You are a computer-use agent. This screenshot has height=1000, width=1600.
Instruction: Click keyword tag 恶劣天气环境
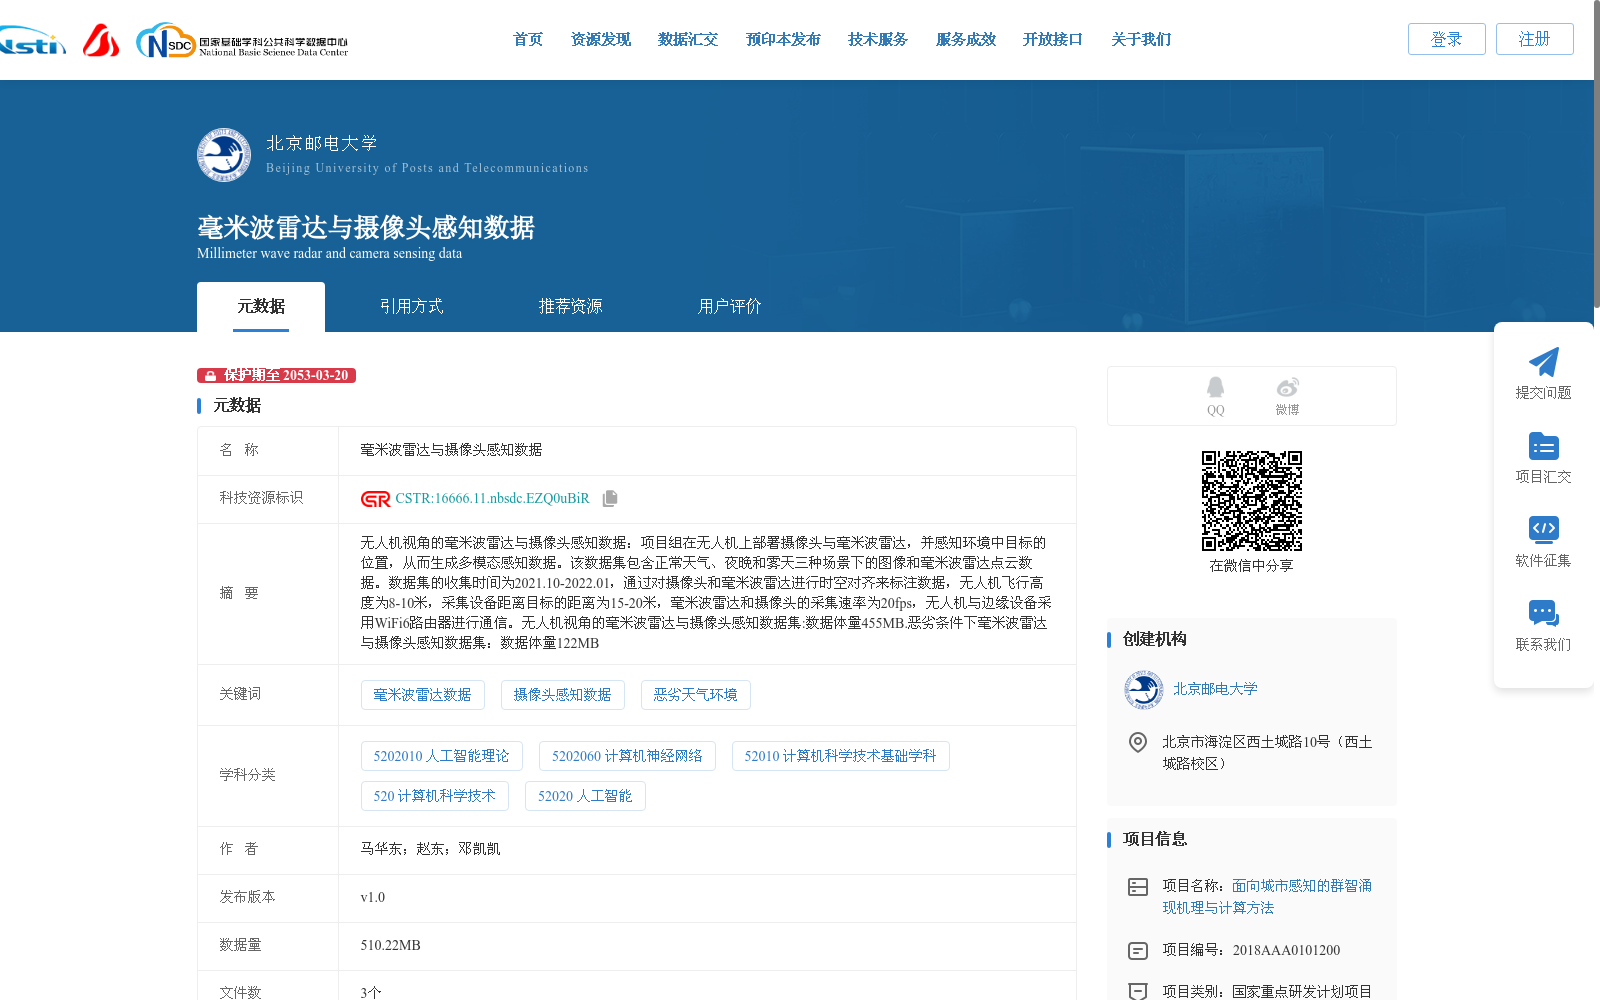click(696, 695)
